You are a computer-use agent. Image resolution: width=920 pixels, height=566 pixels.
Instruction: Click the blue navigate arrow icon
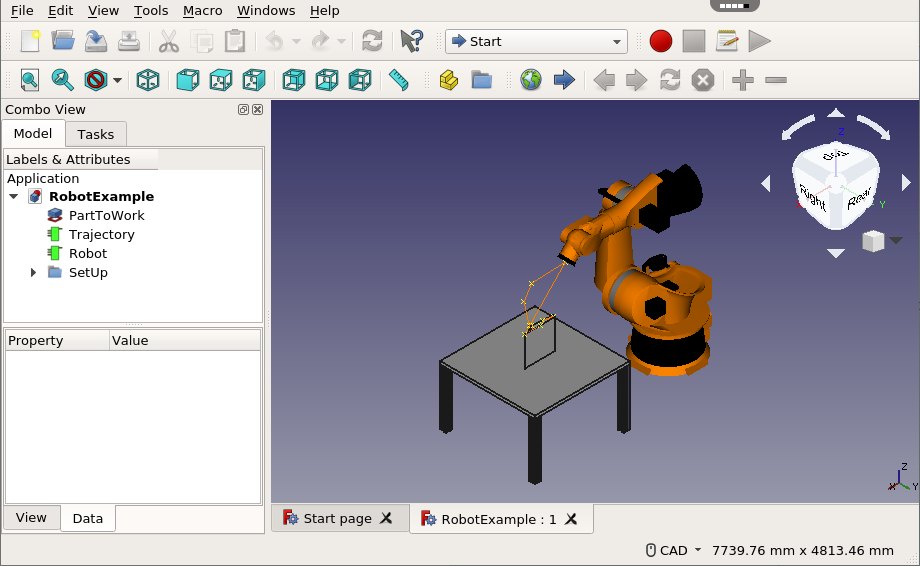pyautogui.click(x=564, y=80)
